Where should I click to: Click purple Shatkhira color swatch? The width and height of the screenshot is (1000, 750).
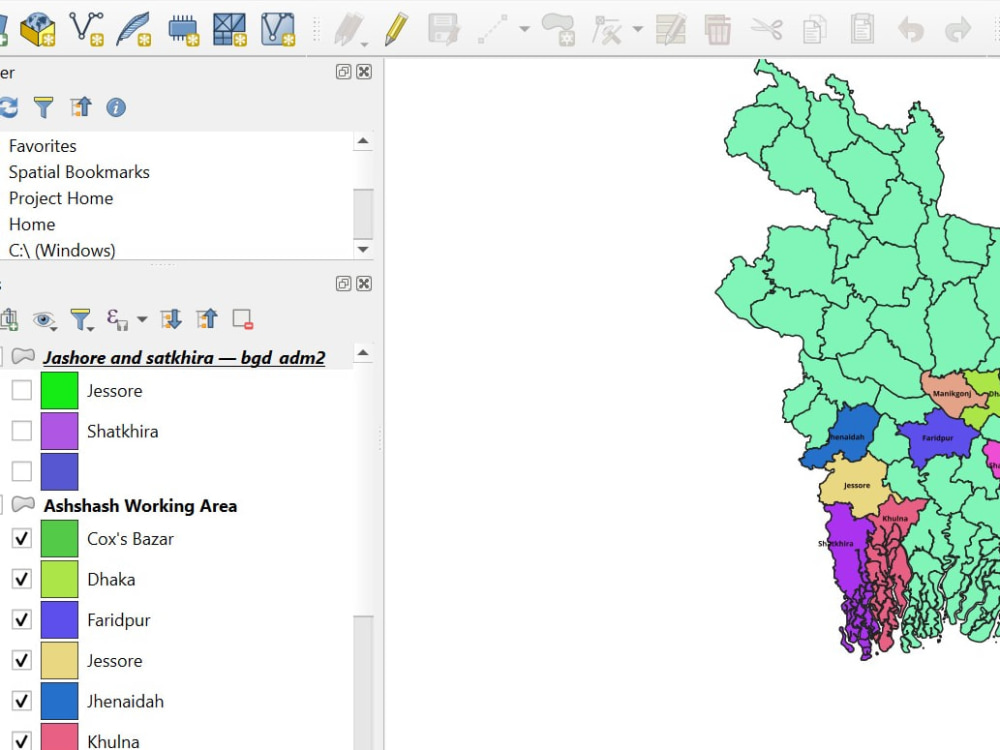[59, 430]
